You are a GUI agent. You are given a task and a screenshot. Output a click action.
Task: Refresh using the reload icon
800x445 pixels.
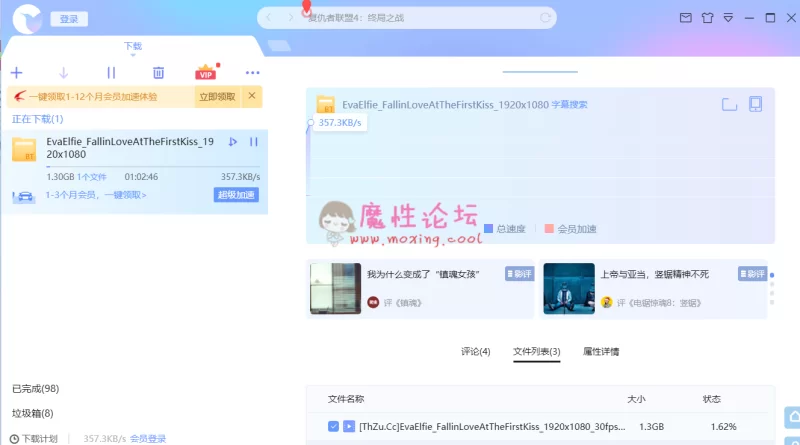click(545, 18)
